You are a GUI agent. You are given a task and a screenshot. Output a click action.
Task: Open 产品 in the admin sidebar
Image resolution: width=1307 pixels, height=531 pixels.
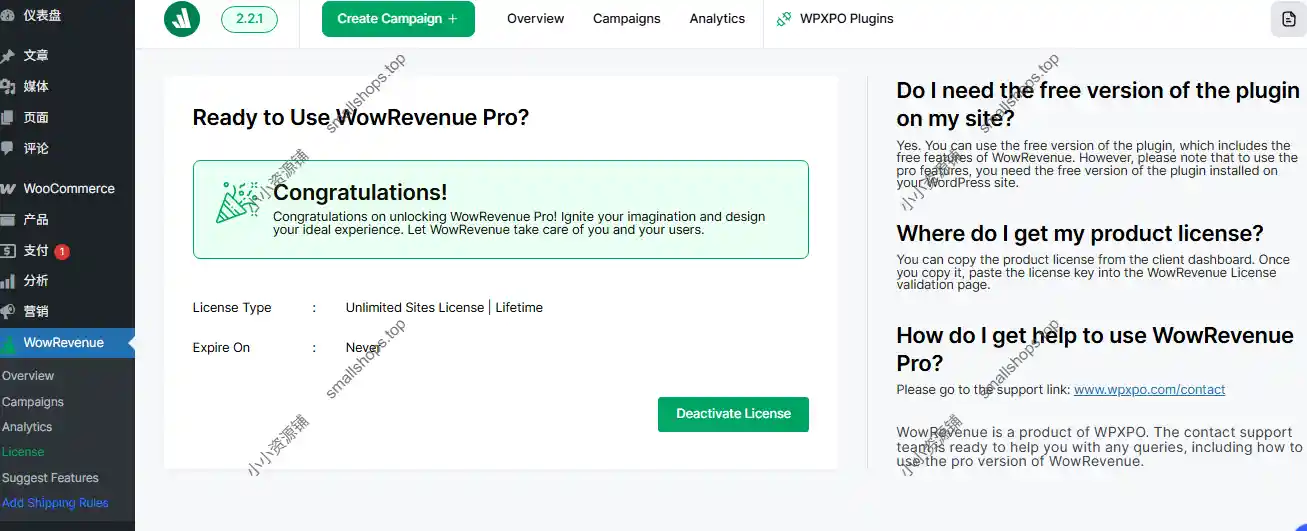pyautogui.click(x=36, y=220)
